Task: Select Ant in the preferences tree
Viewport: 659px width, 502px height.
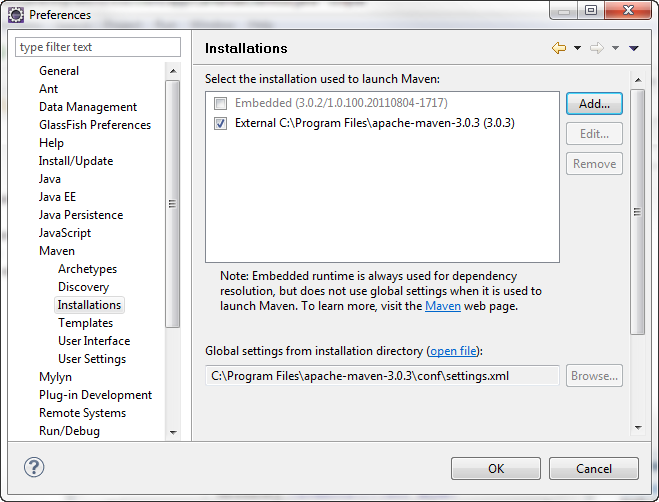Action: (48, 89)
